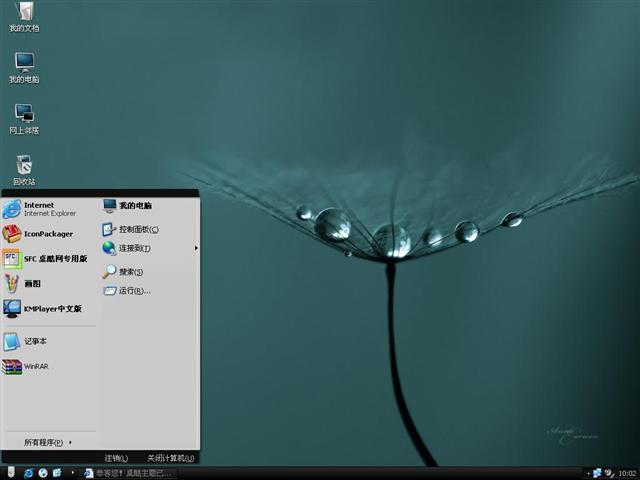Click 我的电脑 in the Start menu's right column

pyautogui.click(x=135, y=206)
